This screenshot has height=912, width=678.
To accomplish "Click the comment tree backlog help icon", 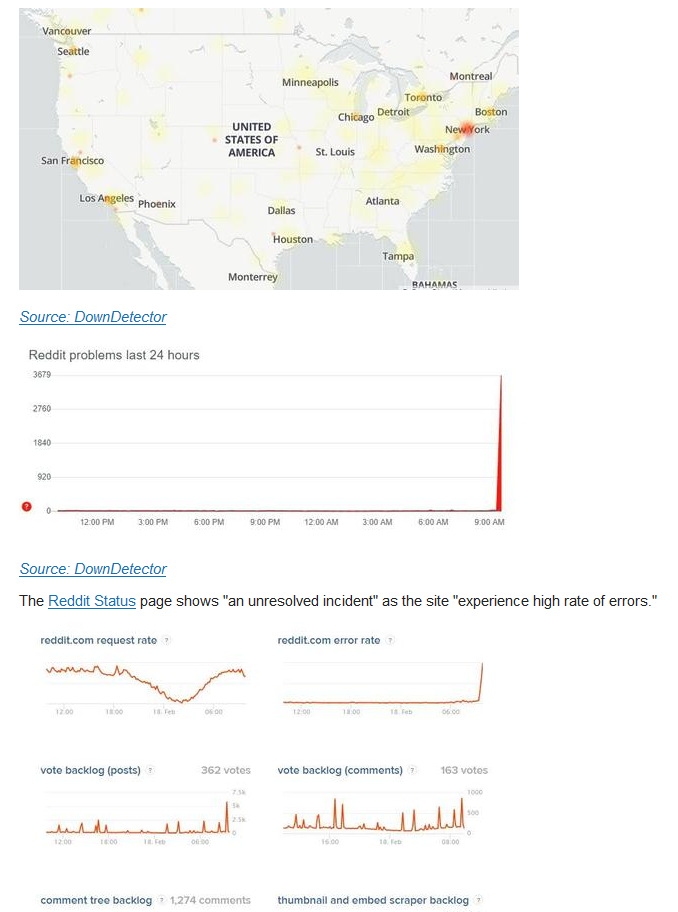I will (x=161, y=901).
